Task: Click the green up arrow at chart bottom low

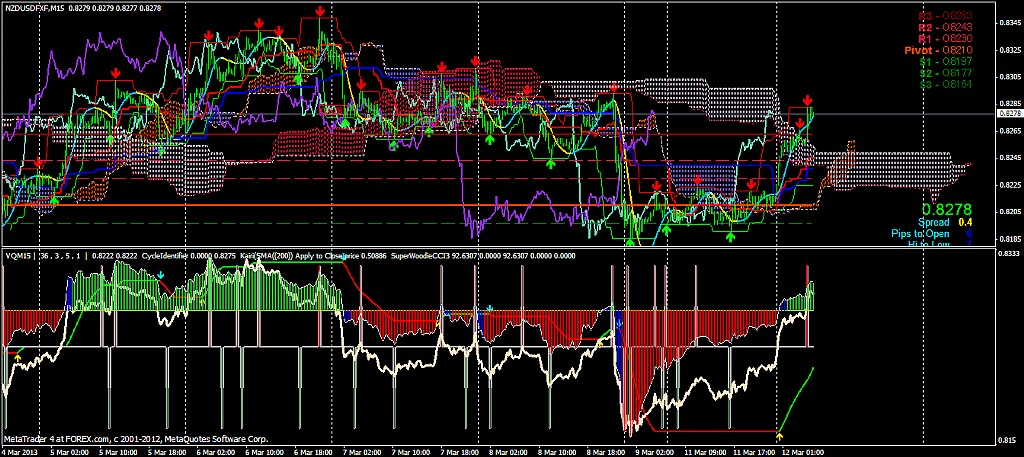Action: [x=630, y=240]
